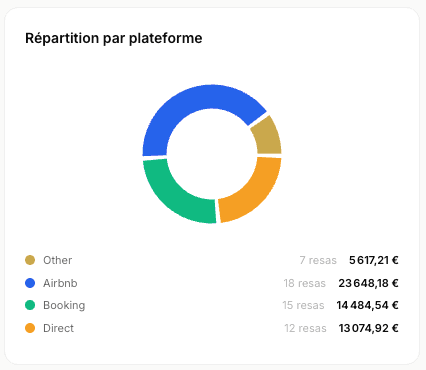Viewport: 426px width, 370px height.
Task: Click the 'Other' legend label
Action: coord(57,260)
